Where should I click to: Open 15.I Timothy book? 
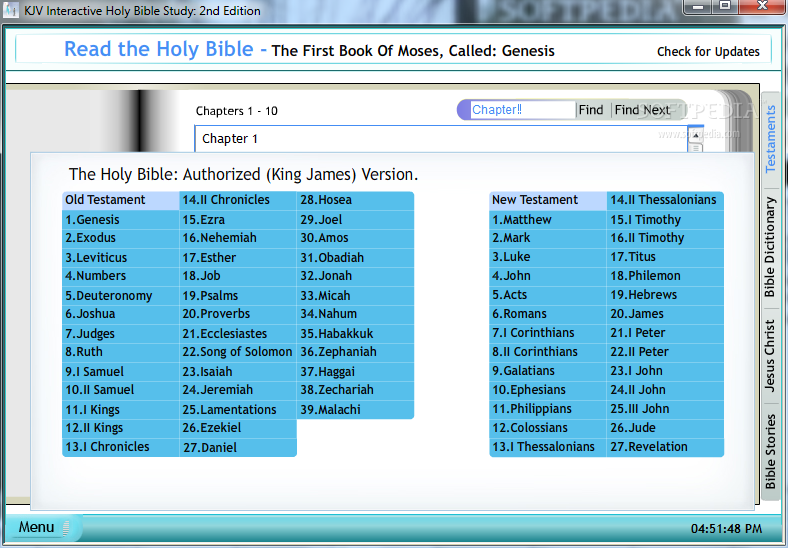pyautogui.click(x=665, y=220)
